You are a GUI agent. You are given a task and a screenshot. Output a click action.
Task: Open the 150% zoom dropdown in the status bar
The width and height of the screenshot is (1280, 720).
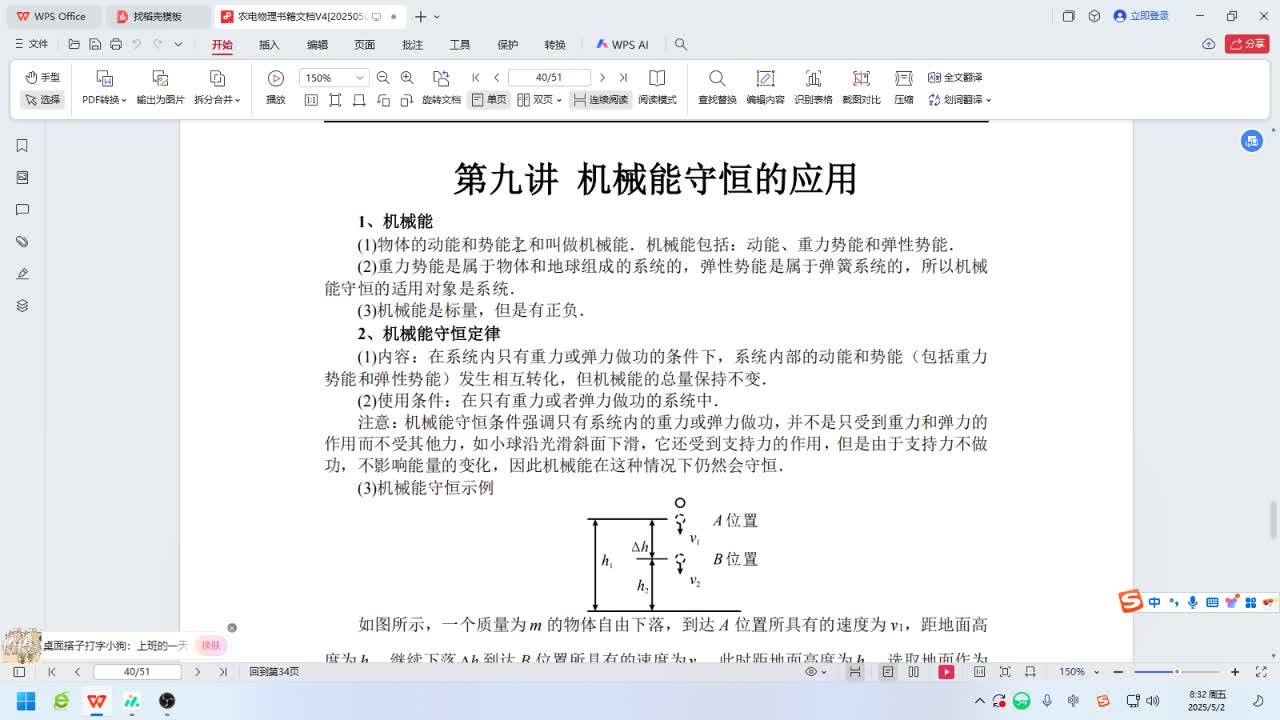1077,672
